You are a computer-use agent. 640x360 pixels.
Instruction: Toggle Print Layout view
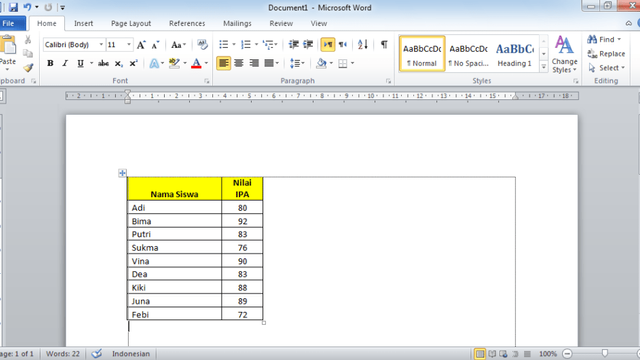[480, 354]
